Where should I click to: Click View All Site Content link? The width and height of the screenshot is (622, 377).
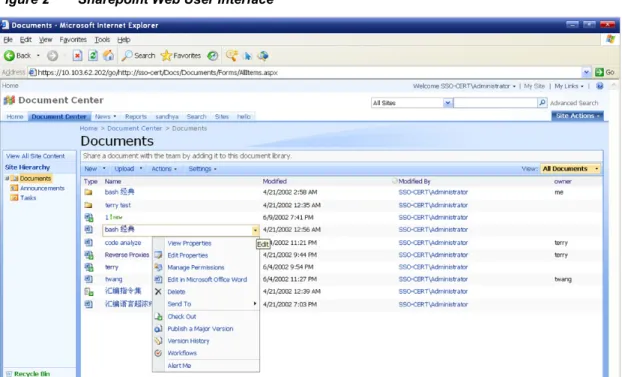pos(35,156)
